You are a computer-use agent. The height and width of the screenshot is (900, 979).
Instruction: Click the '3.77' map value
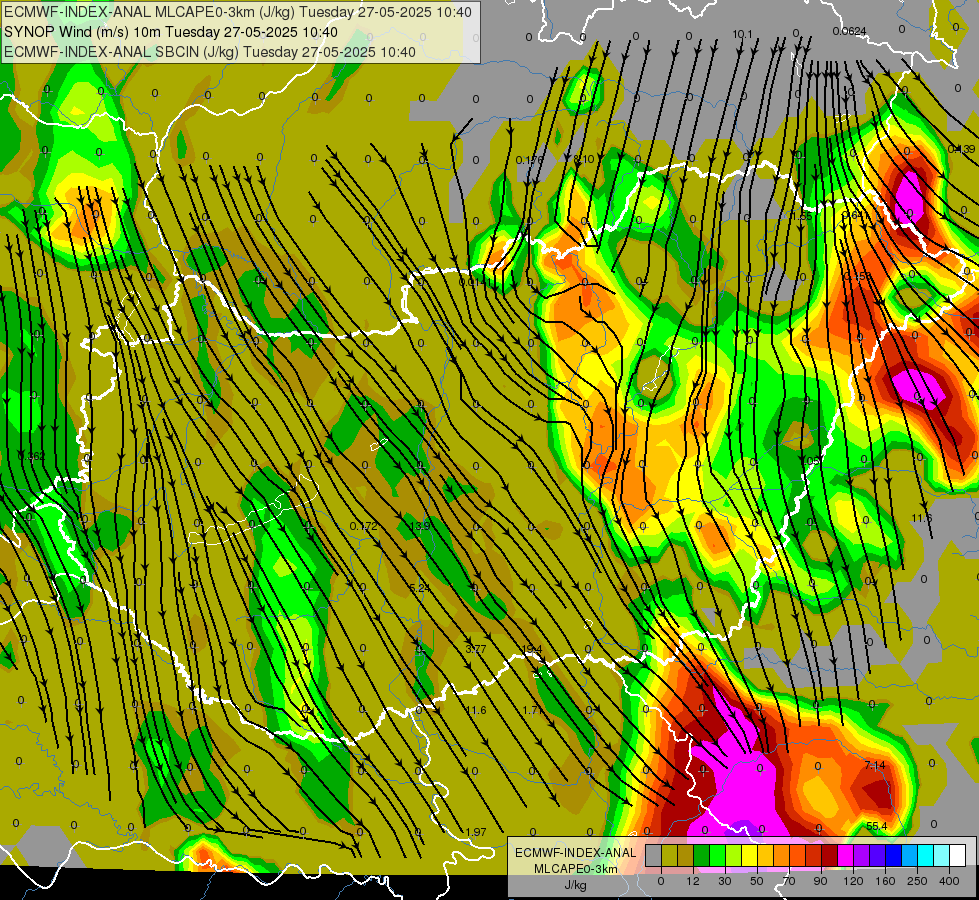(x=476, y=650)
